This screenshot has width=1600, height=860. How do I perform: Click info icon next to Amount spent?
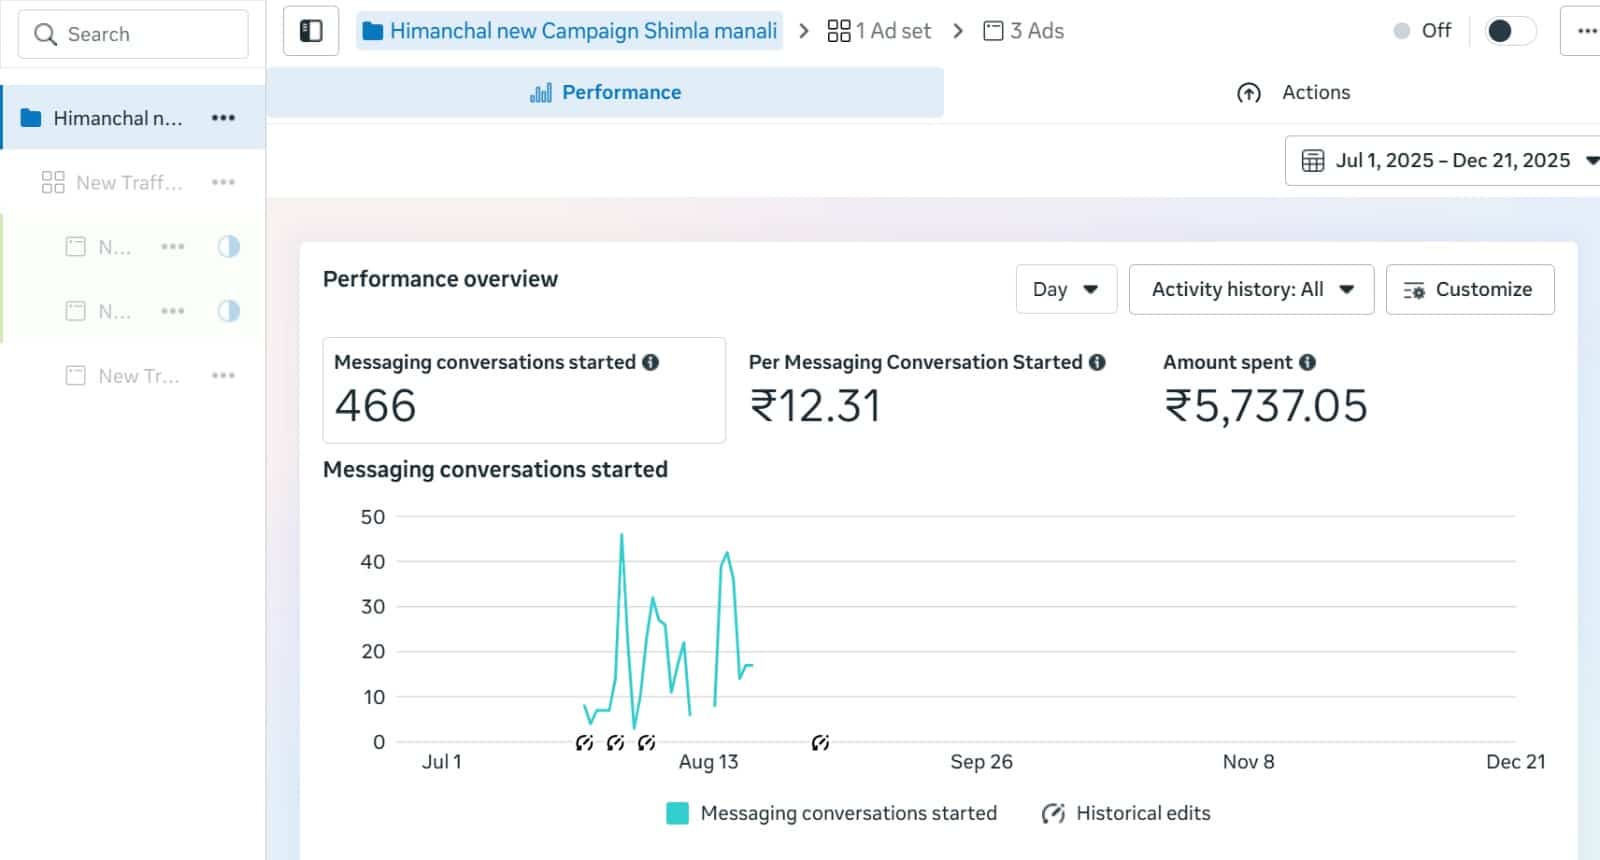[x=1307, y=362]
